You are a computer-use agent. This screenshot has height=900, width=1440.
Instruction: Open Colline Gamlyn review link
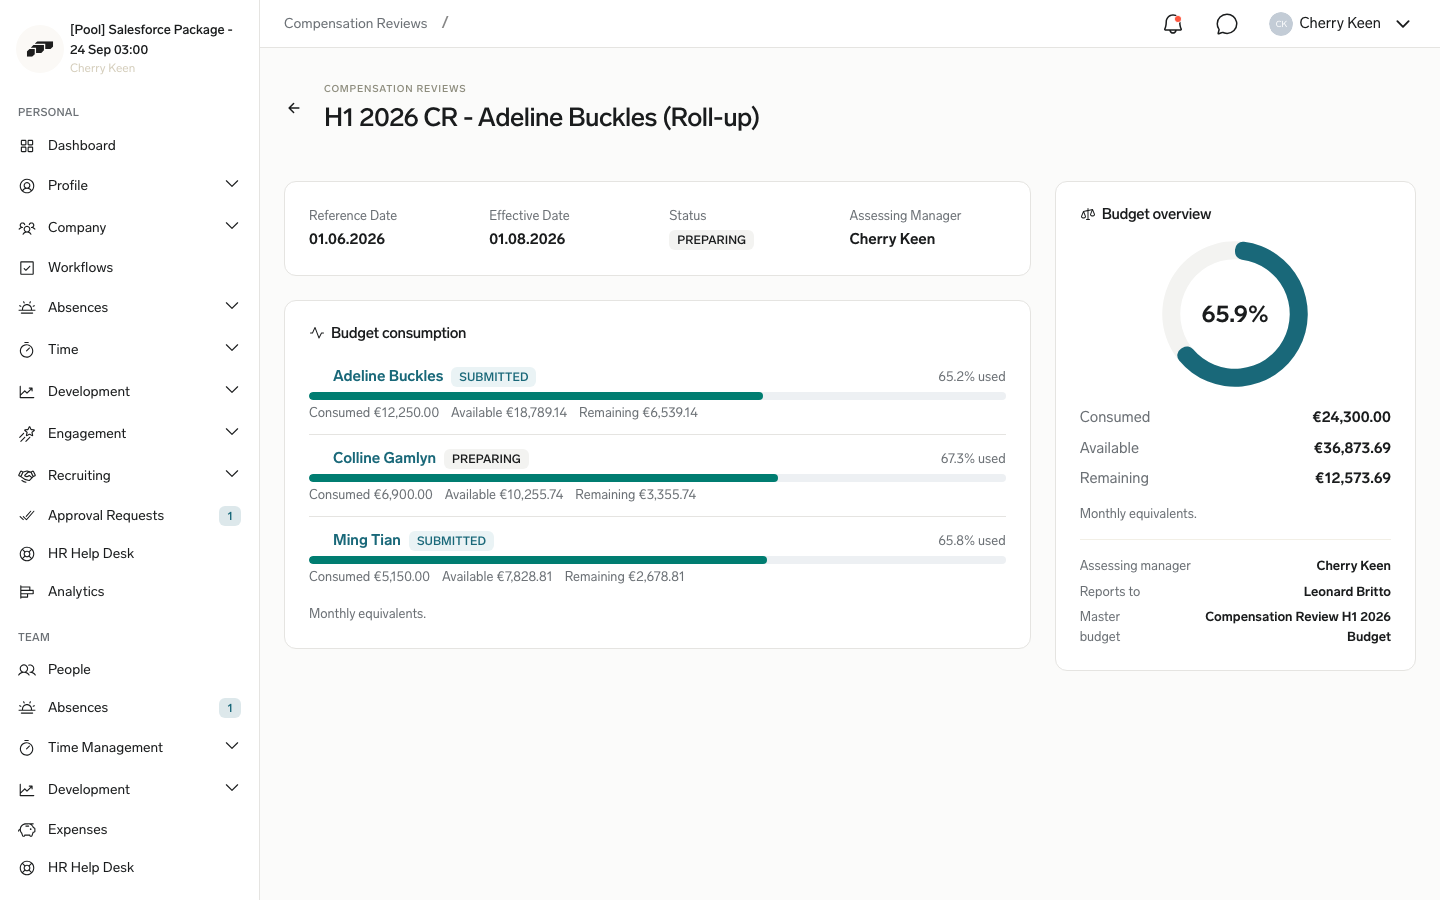point(384,458)
